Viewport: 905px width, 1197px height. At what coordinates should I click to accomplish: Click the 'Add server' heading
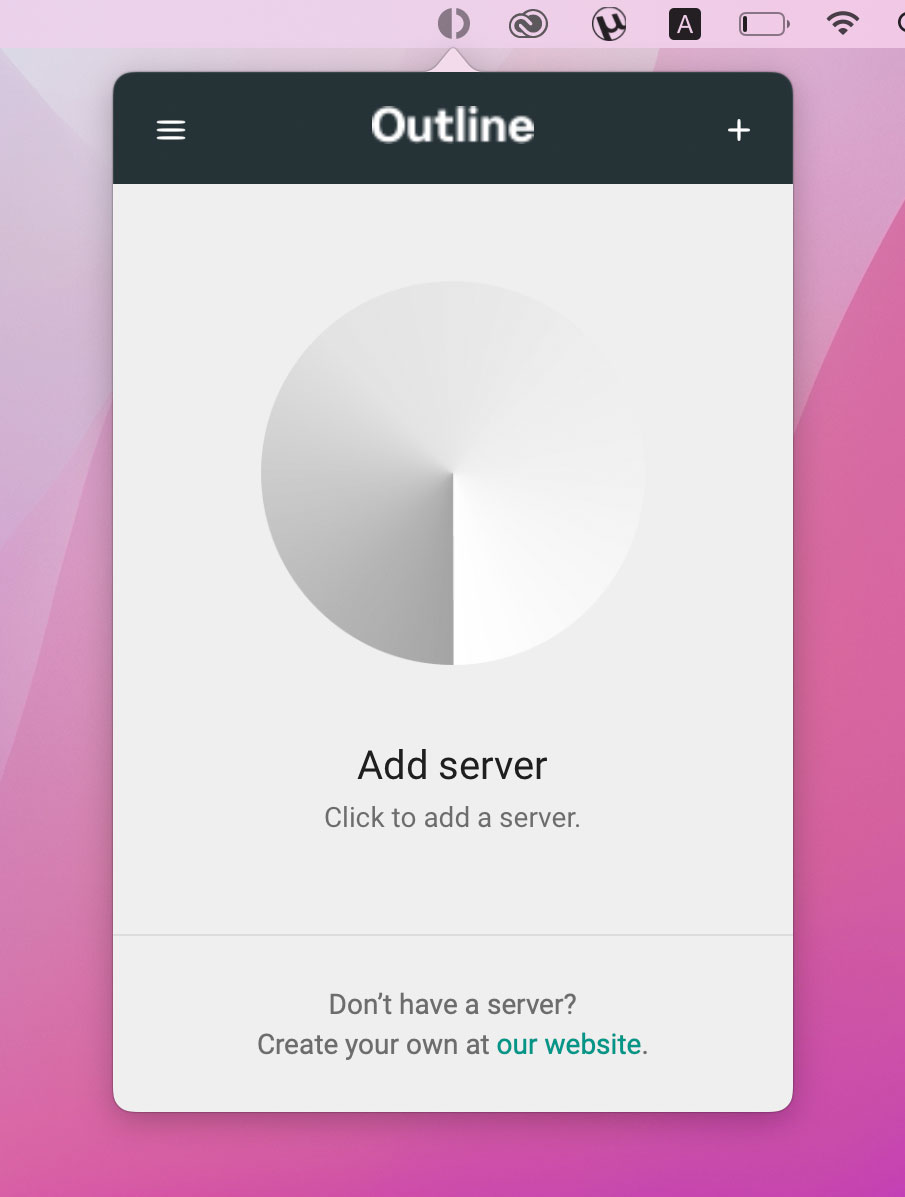[453, 765]
